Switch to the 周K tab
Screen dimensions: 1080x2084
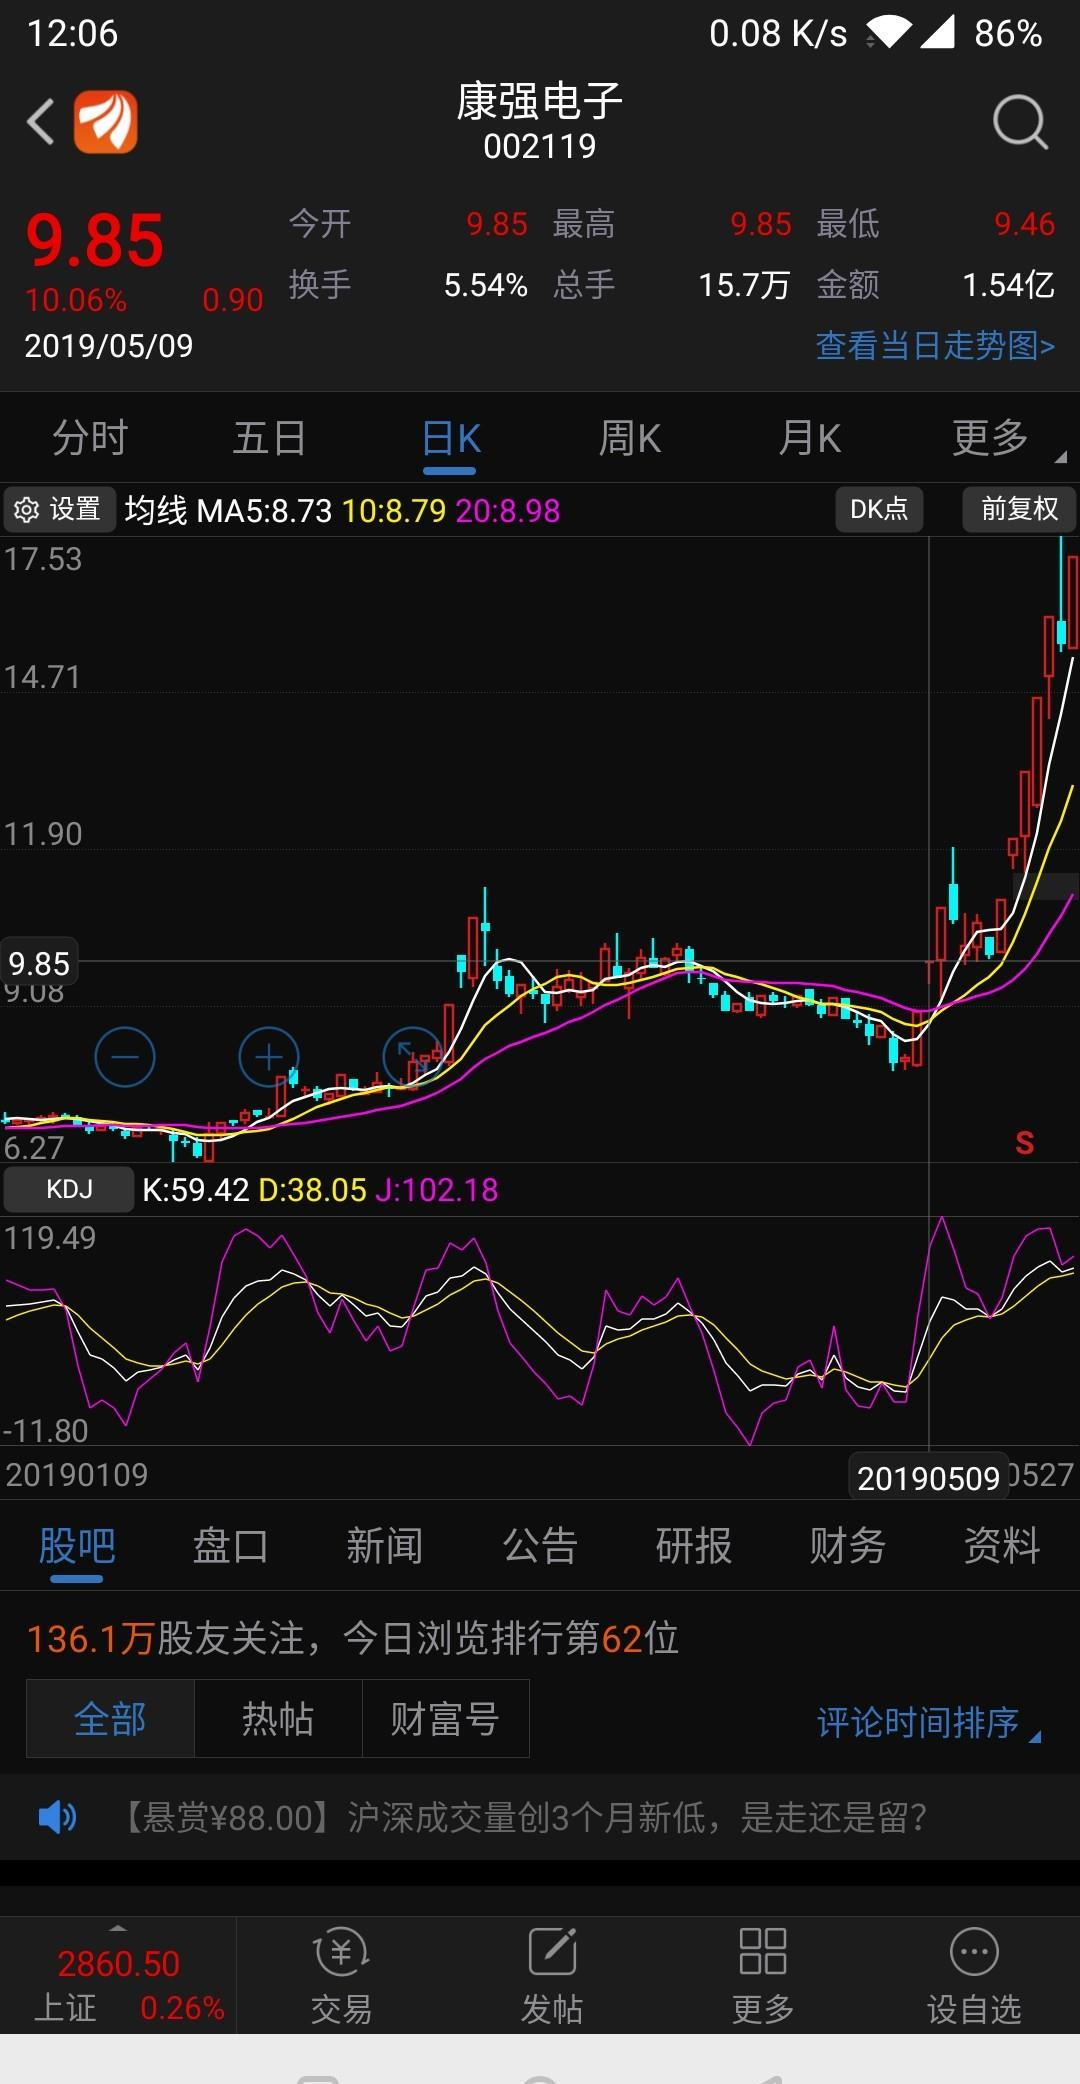point(629,438)
